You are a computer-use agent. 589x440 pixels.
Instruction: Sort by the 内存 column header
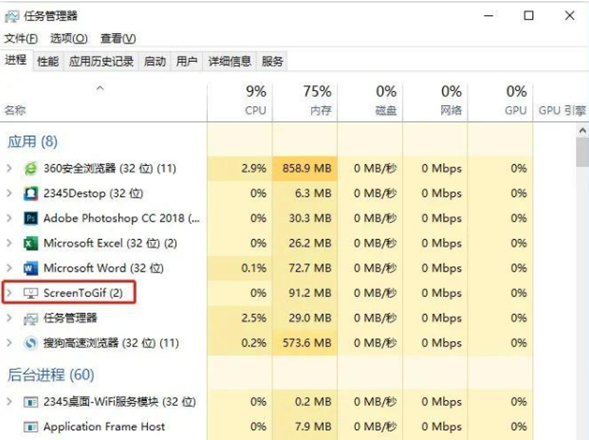[305, 101]
